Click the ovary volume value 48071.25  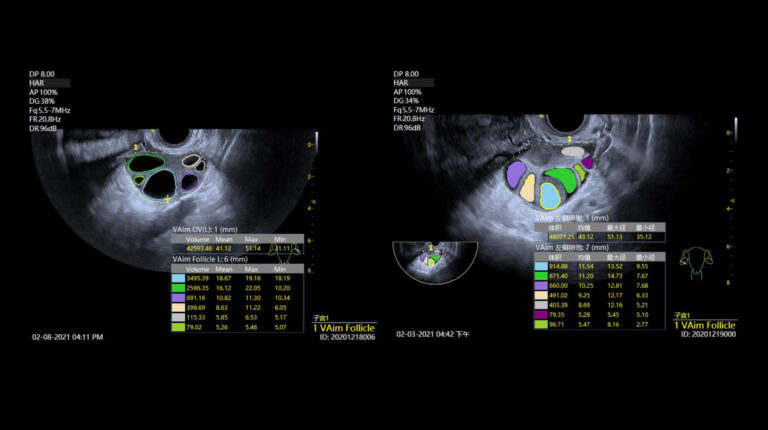561,237
